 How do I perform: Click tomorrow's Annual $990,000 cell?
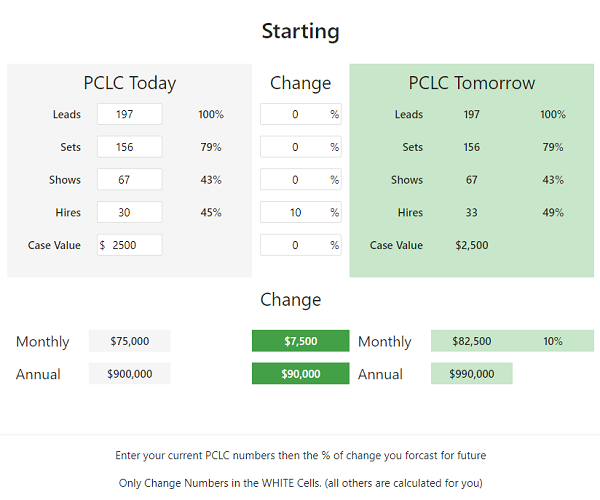[x=471, y=374]
